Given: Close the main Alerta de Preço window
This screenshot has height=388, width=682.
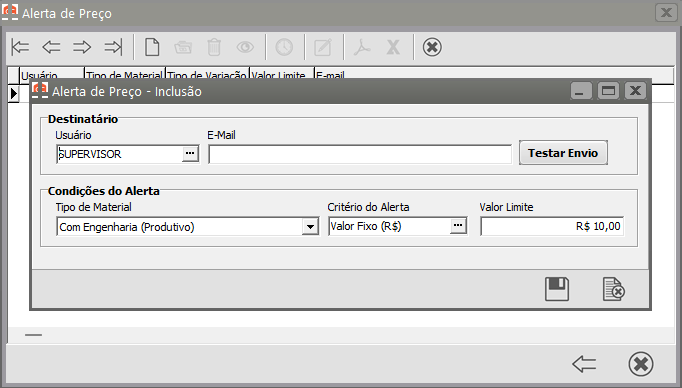Looking at the screenshot, I should click(666, 13).
